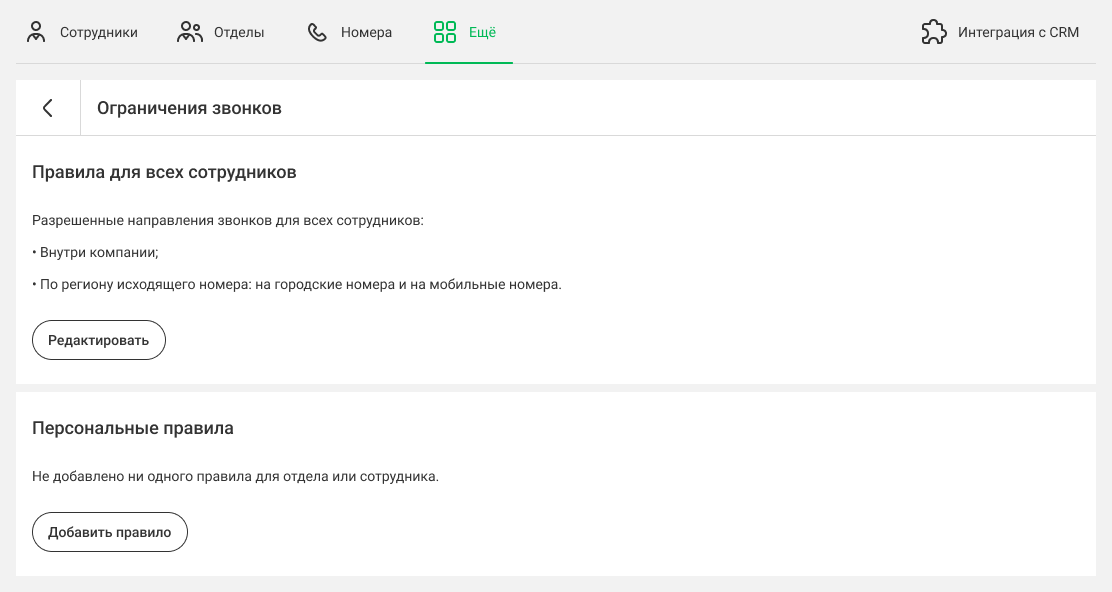Open the Сотрудники tab label
Screen dimensions: 1112x592
(99, 33)
